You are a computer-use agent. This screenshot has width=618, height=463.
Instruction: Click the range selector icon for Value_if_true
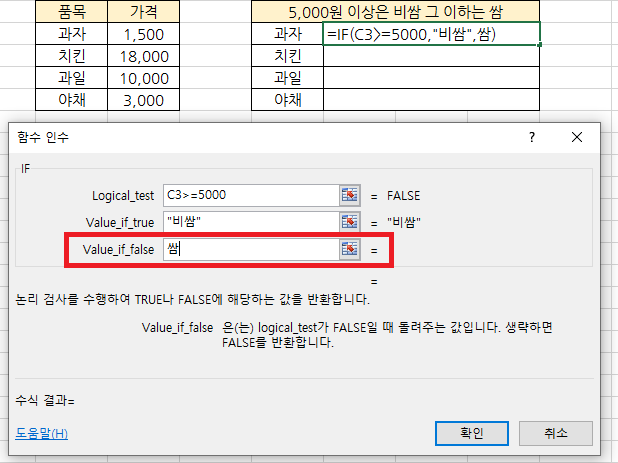pos(350,222)
